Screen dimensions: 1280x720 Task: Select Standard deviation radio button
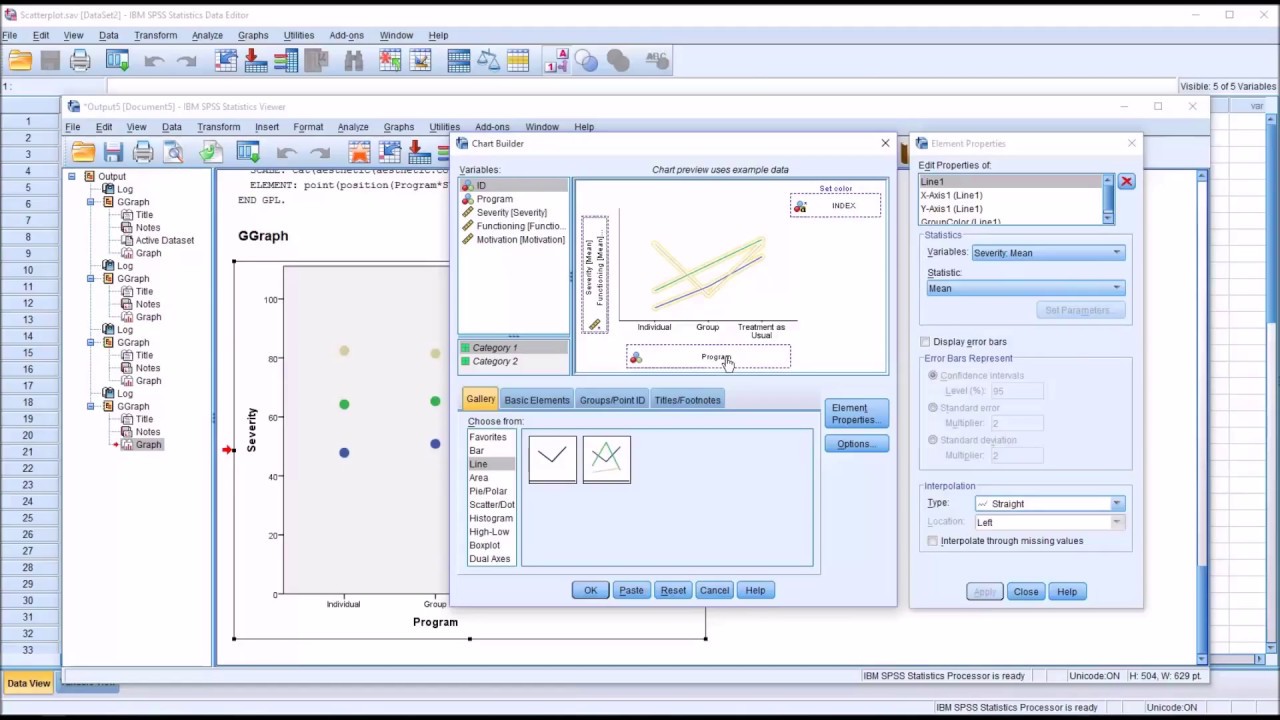click(933, 440)
